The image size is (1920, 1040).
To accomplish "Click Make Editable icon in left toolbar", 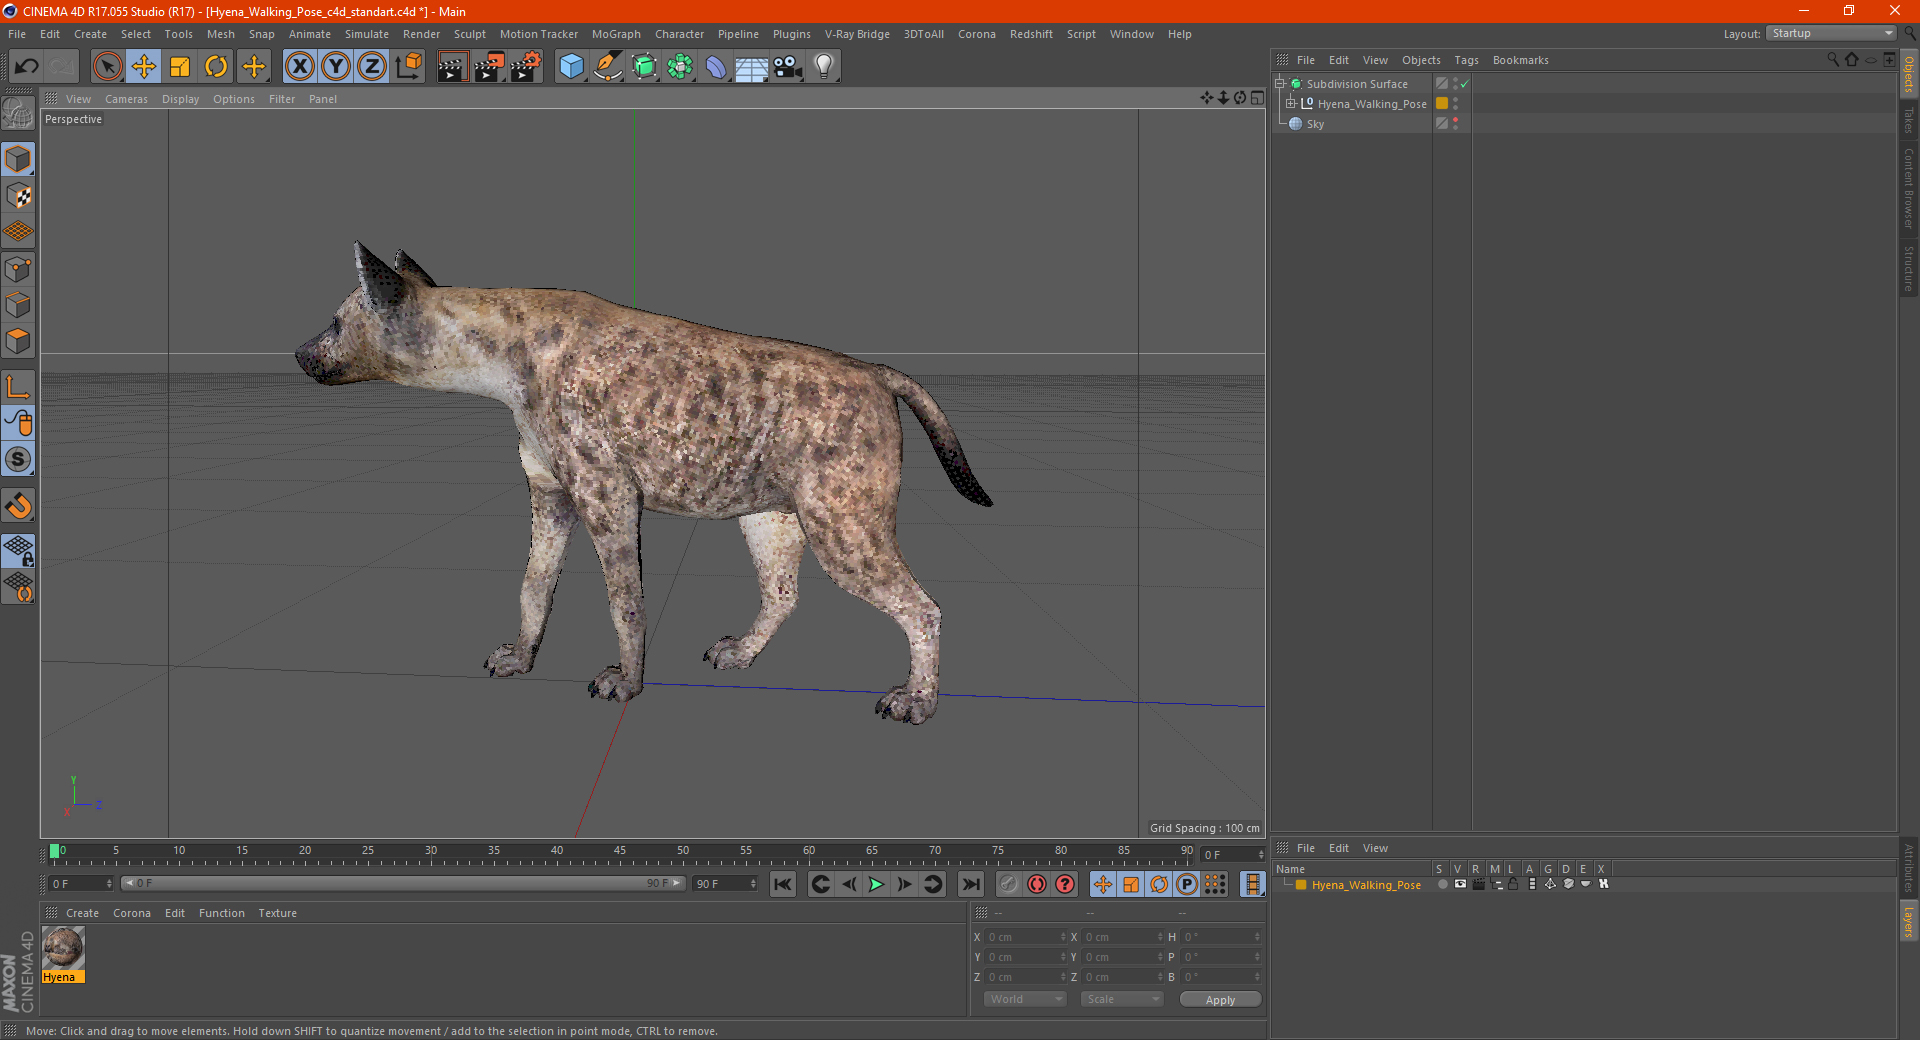I will point(18,115).
